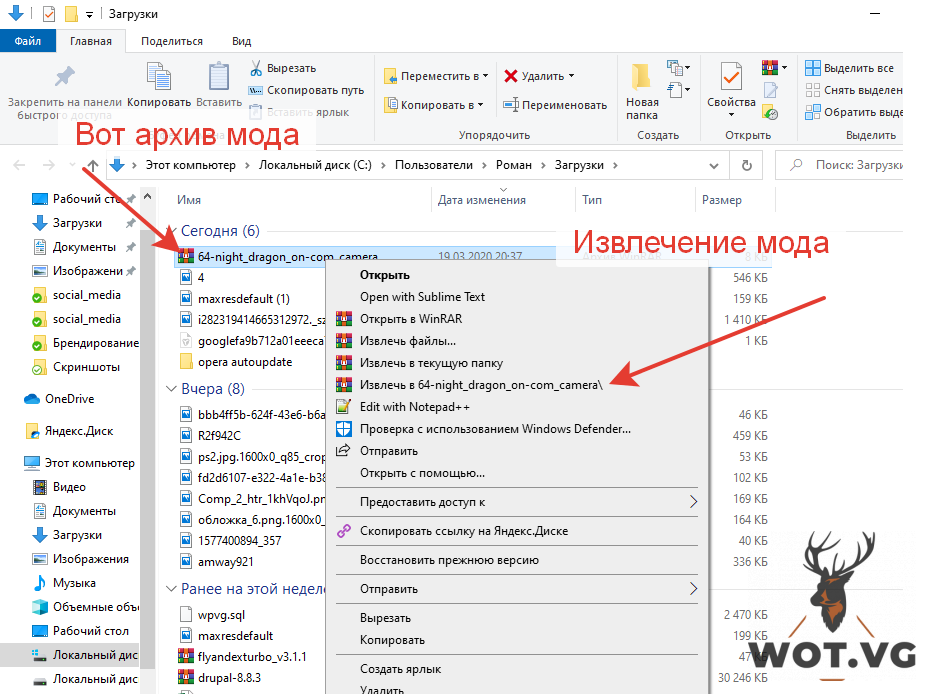Click the Copy path button
The image size is (934, 694).
307,90
